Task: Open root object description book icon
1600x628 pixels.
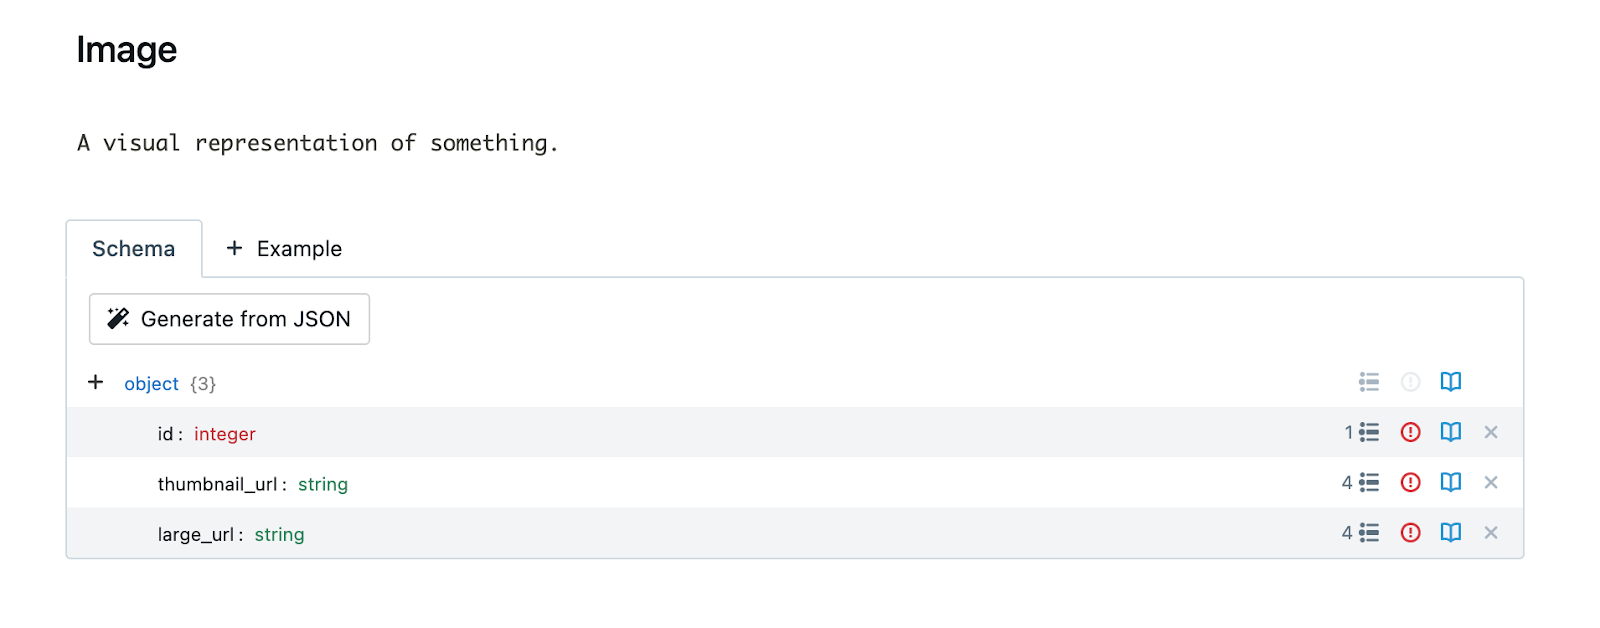Action: pyautogui.click(x=1450, y=381)
